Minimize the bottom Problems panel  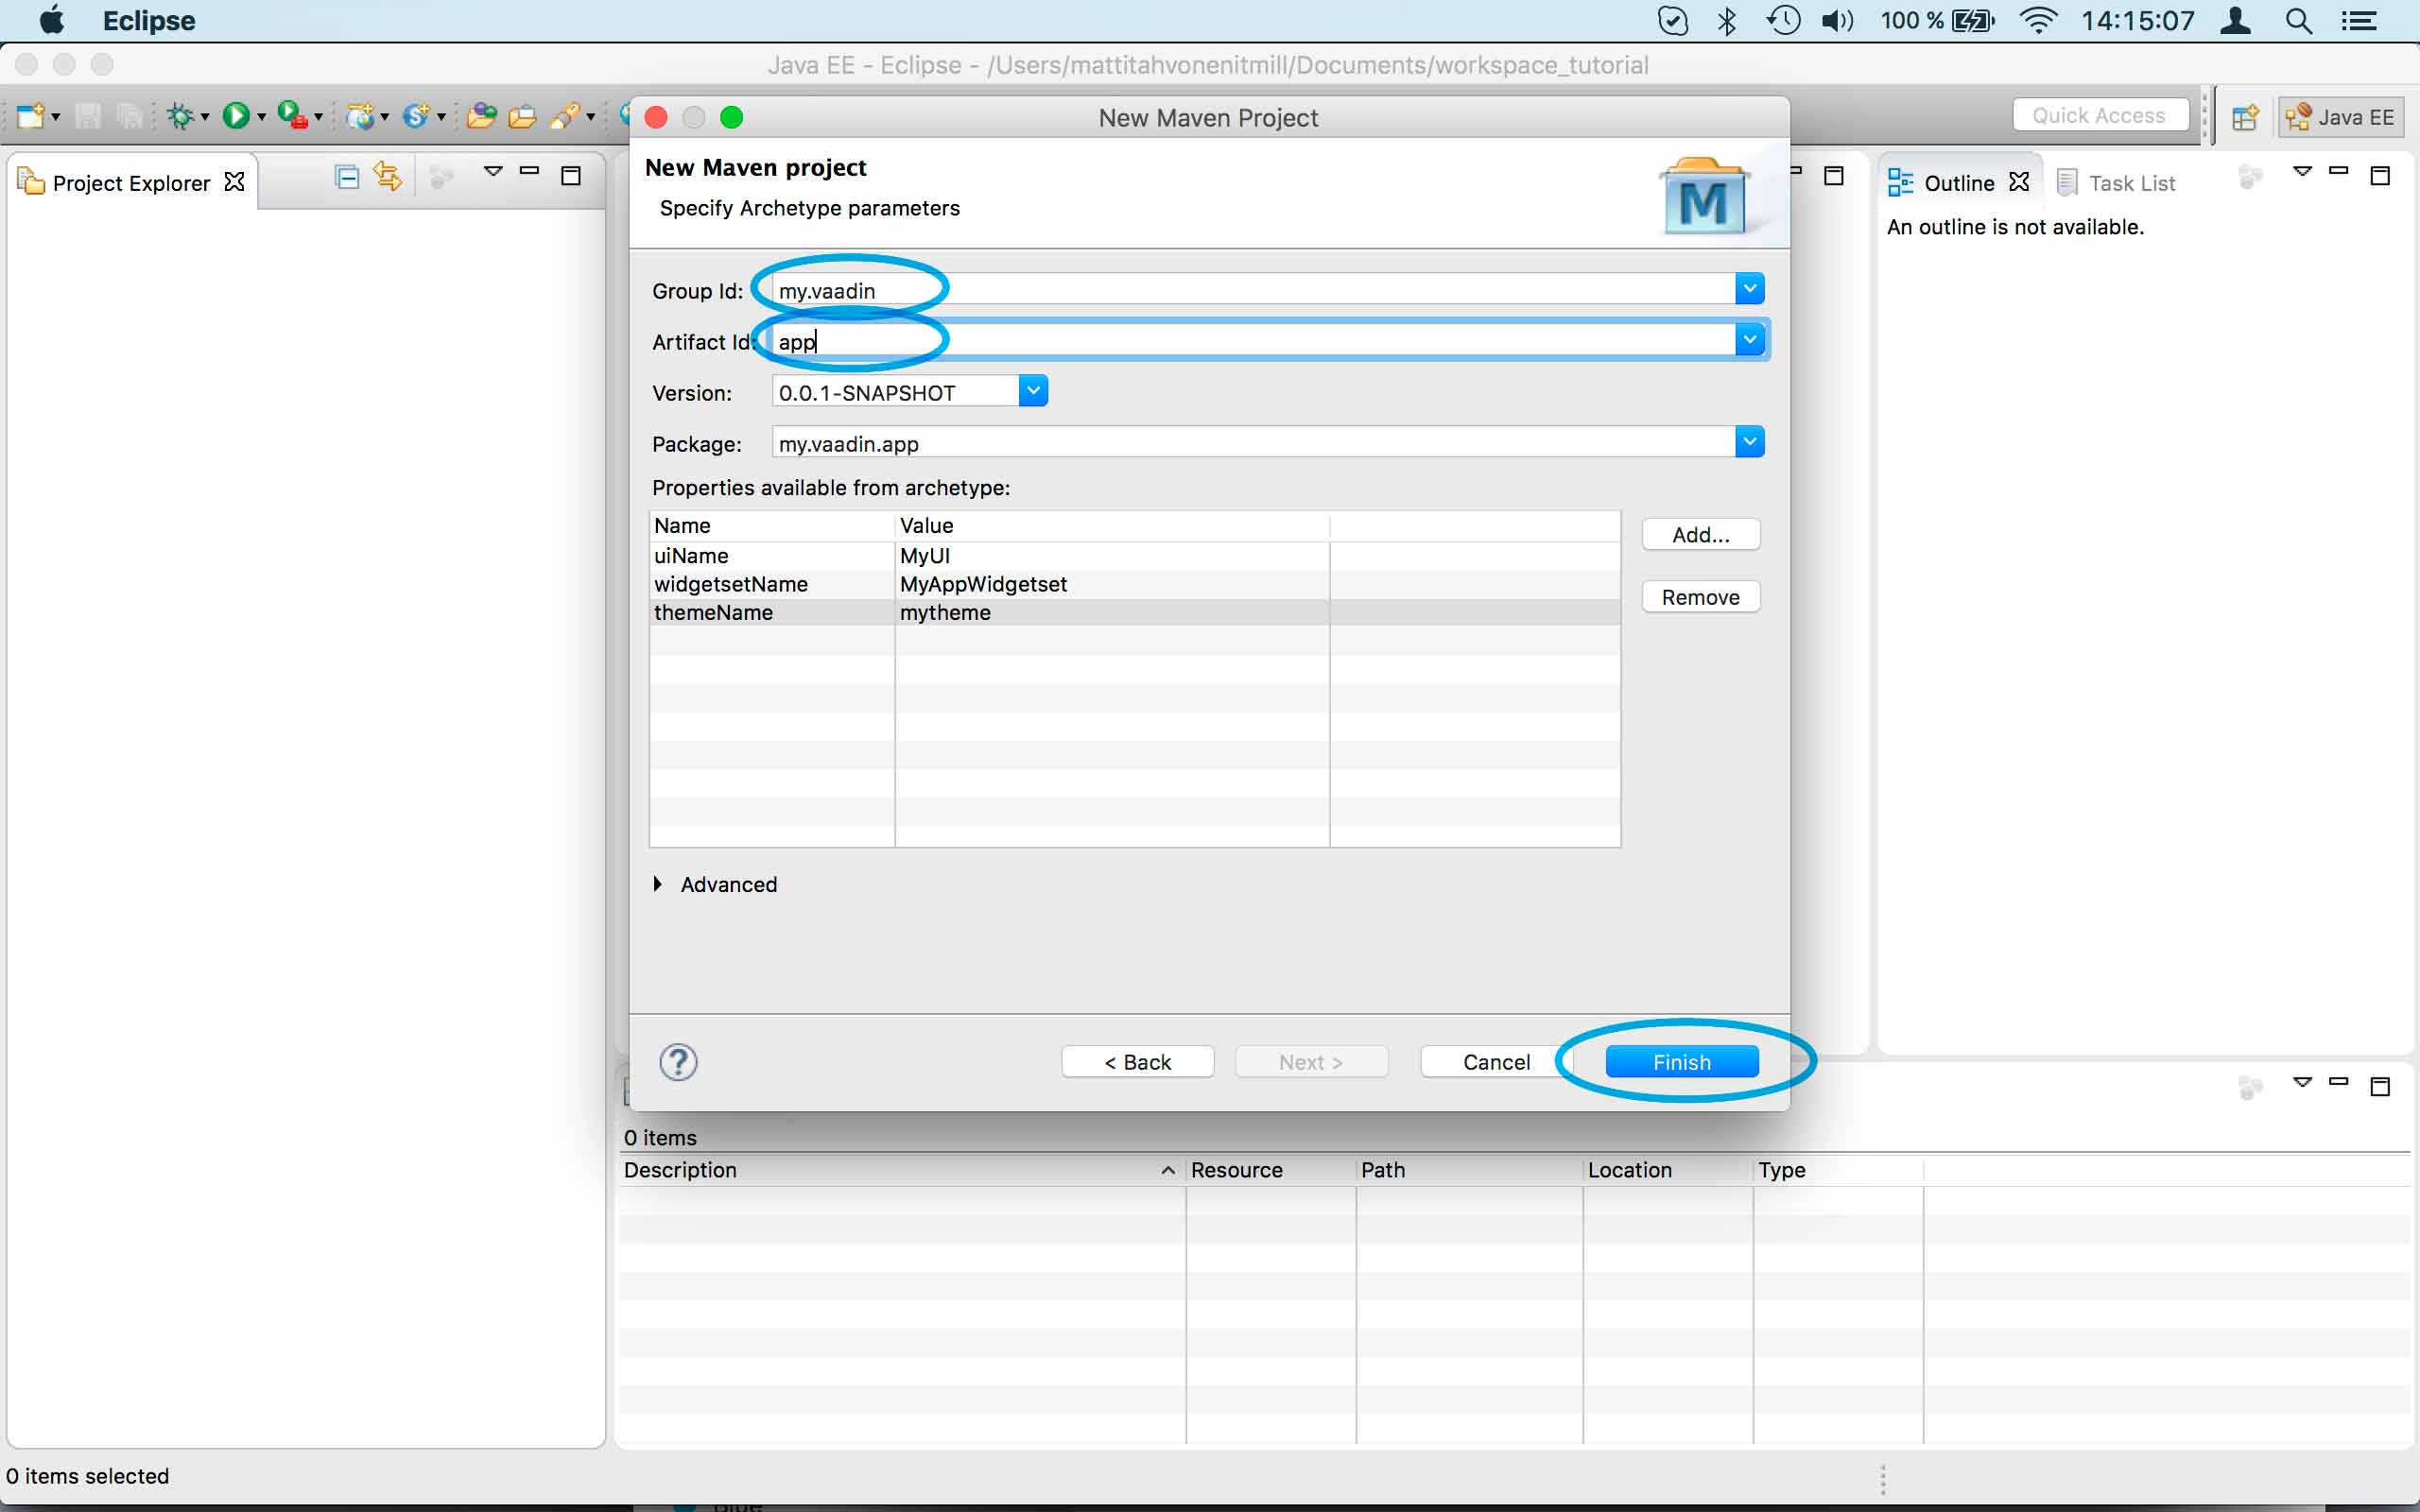coord(2339,1083)
